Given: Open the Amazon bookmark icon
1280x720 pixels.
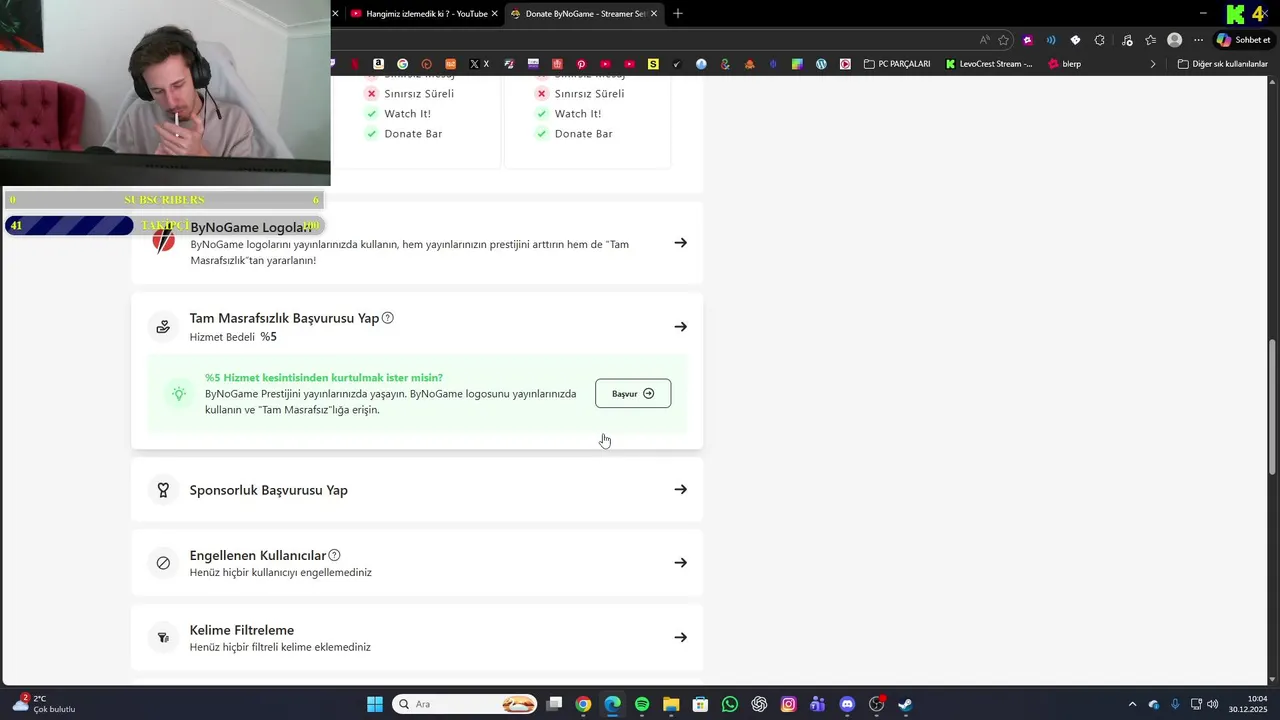Looking at the screenshot, I should tap(378, 64).
